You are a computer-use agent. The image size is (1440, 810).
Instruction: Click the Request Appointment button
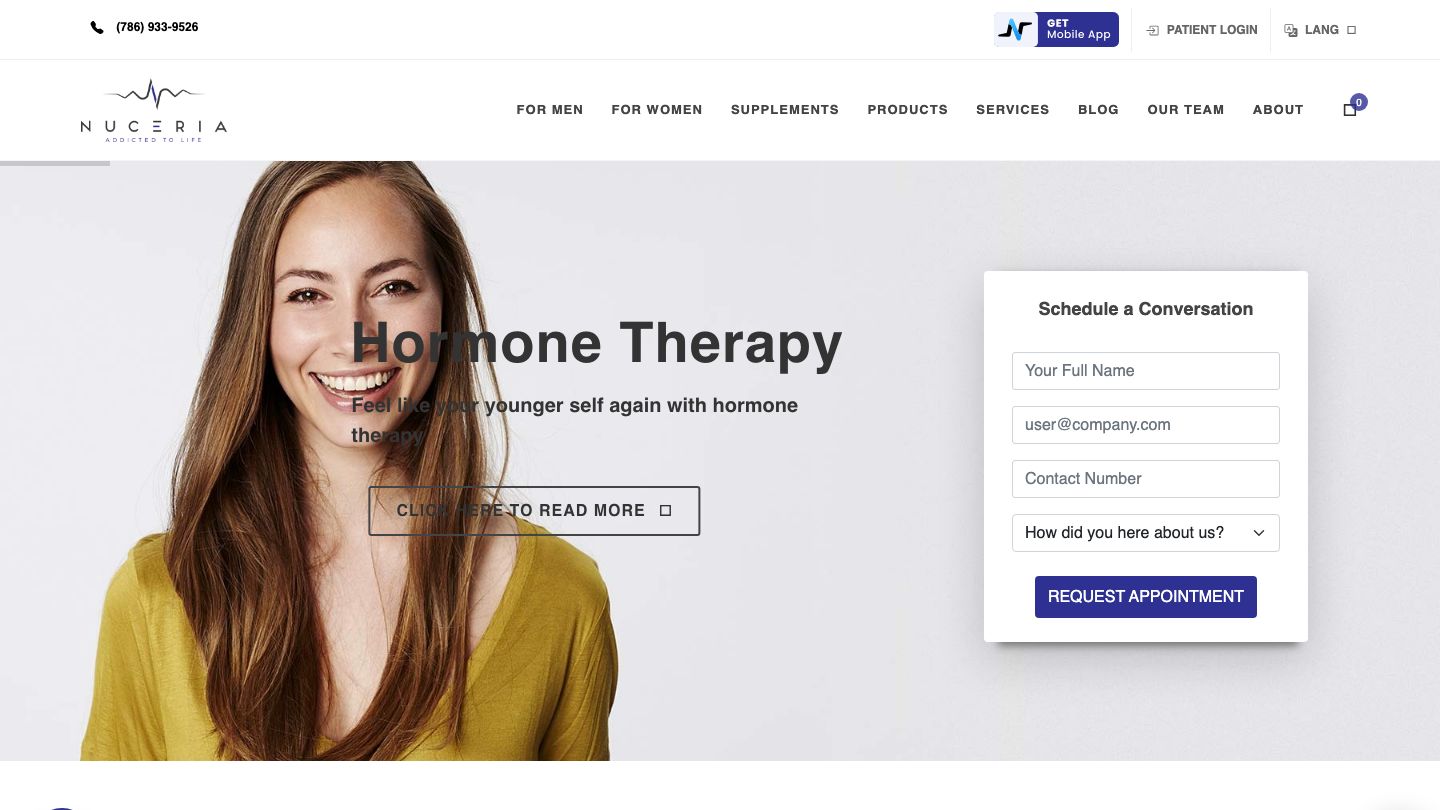pos(1146,597)
